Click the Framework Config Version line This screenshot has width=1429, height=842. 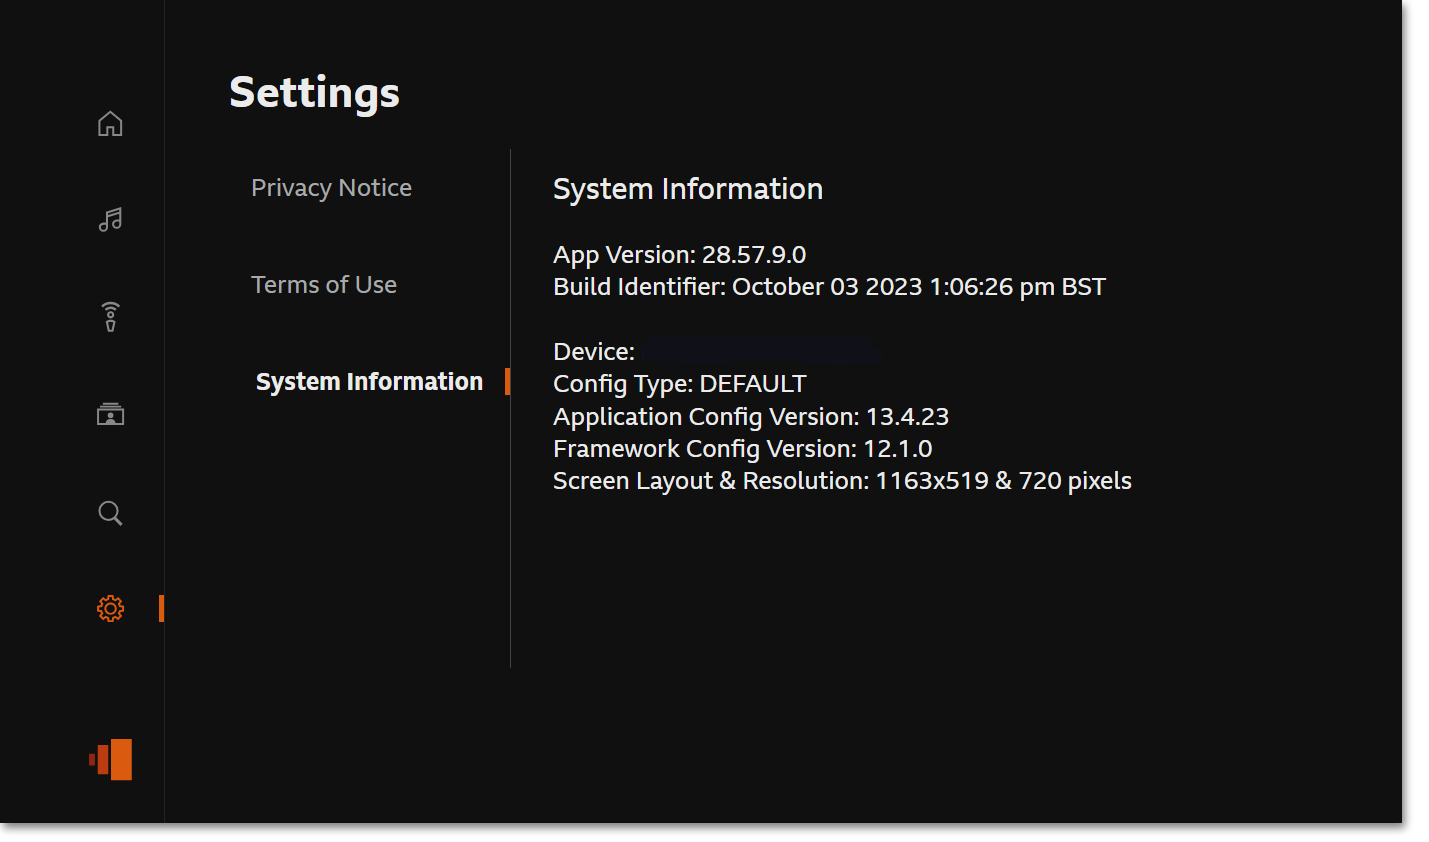pos(742,448)
